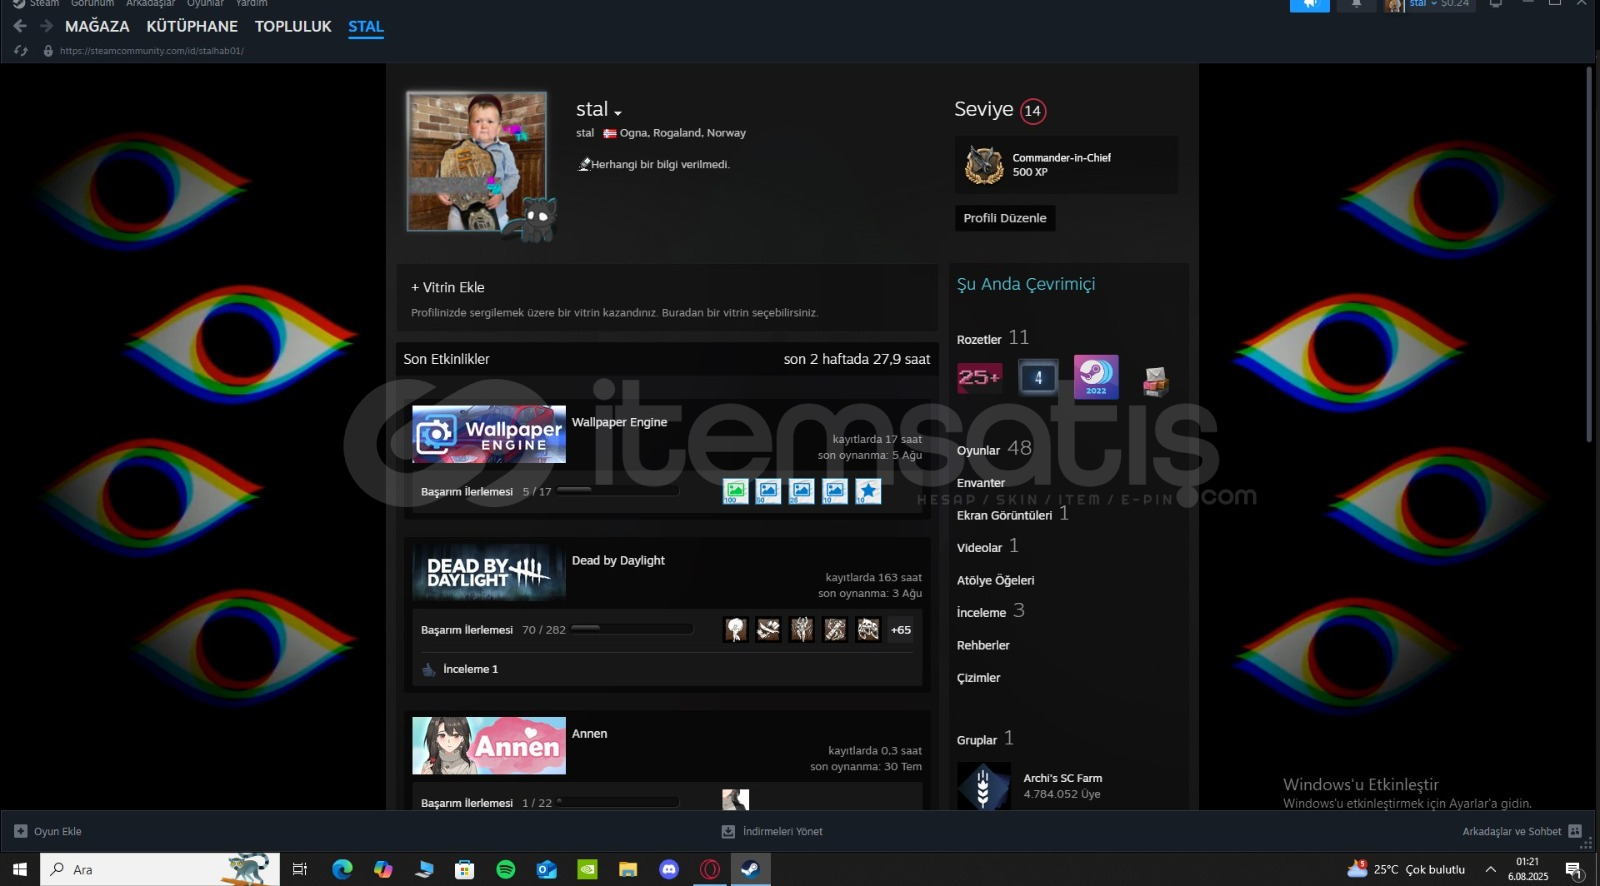Click the thumbs-up icon next to İnceleme 1

pos(429,669)
